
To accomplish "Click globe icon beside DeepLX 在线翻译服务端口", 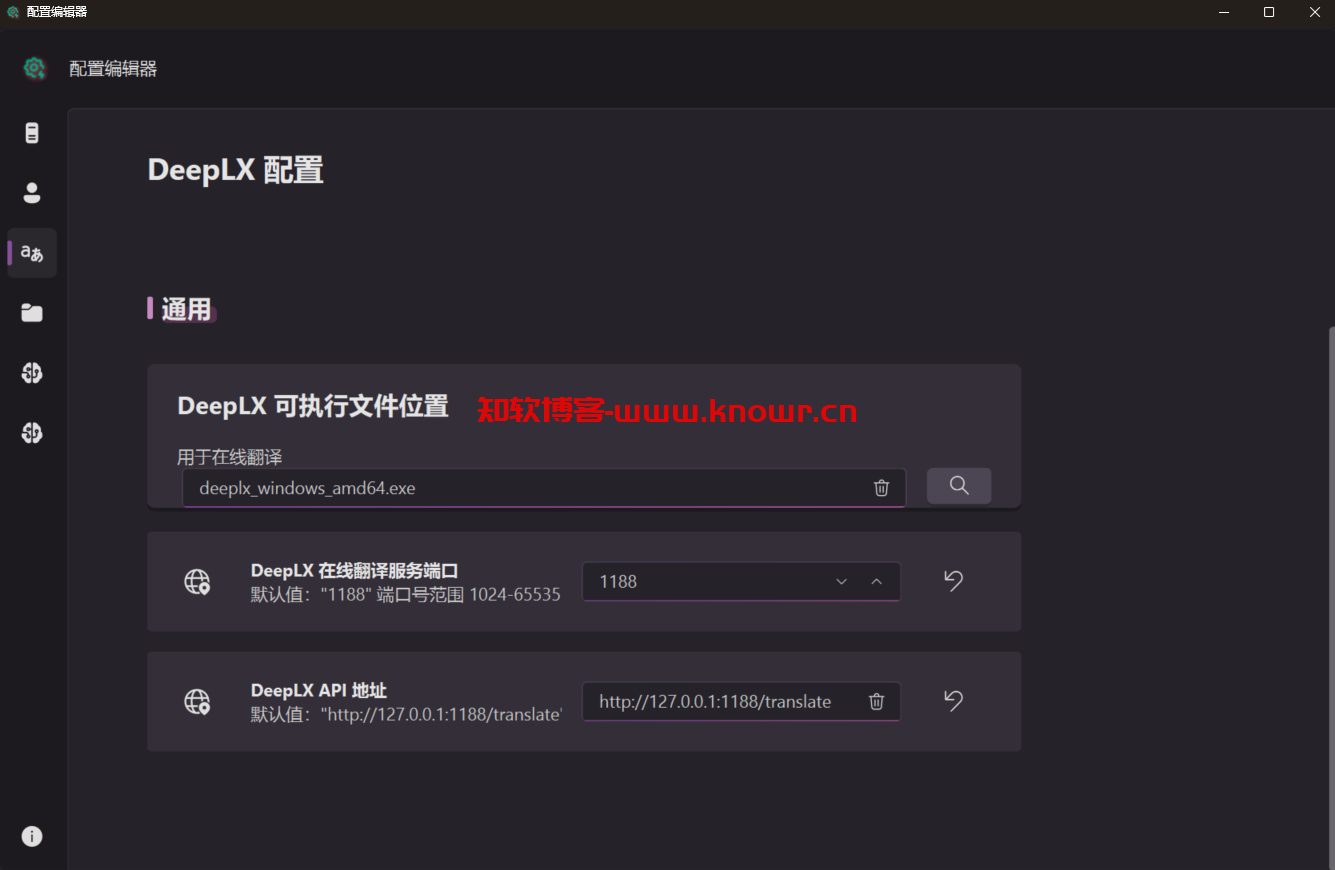I will 197,582.
